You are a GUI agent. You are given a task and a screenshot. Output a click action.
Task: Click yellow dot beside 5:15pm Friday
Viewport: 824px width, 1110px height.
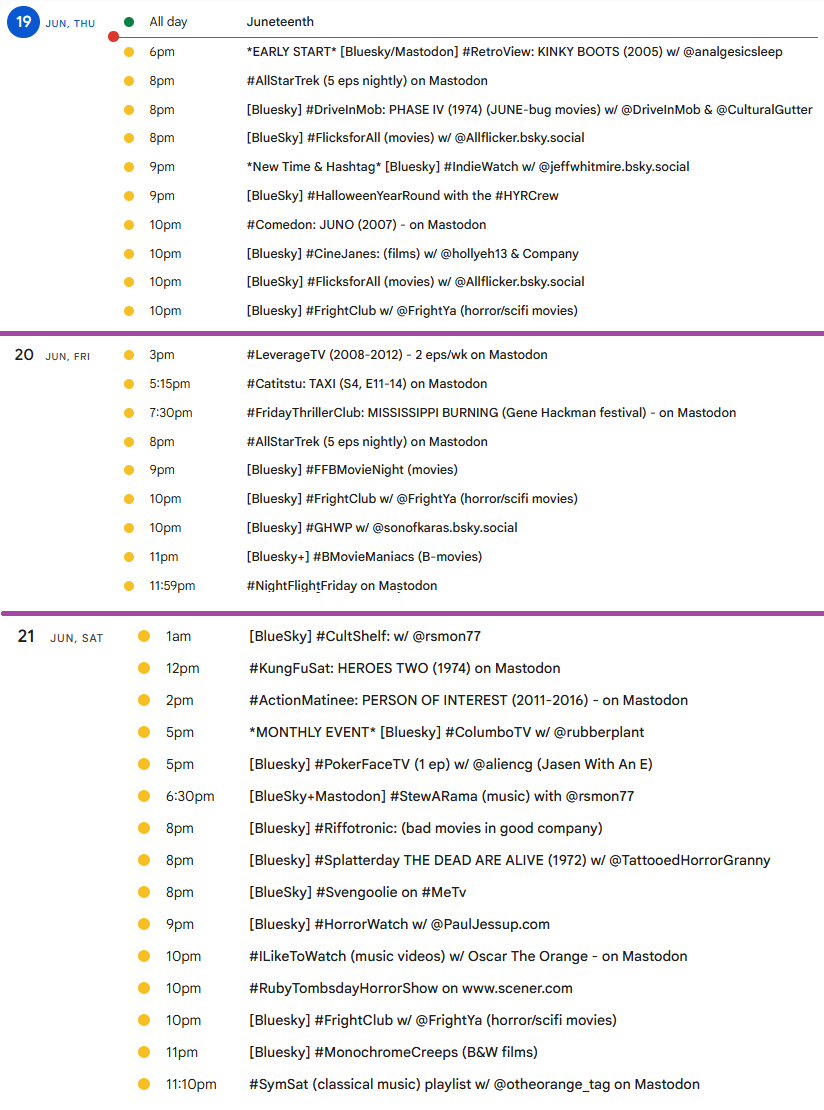click(x=129, y=384)
